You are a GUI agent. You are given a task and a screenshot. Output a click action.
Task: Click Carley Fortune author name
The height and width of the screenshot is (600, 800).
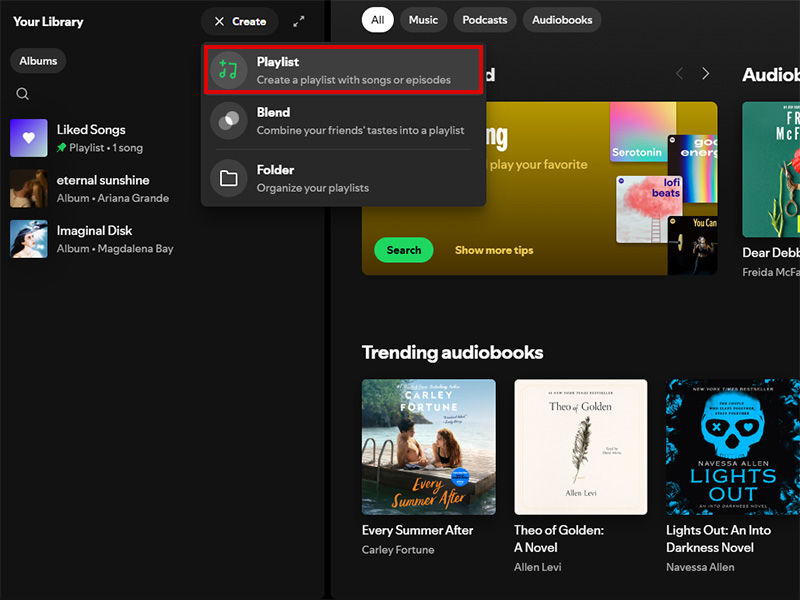pos(398,549)
